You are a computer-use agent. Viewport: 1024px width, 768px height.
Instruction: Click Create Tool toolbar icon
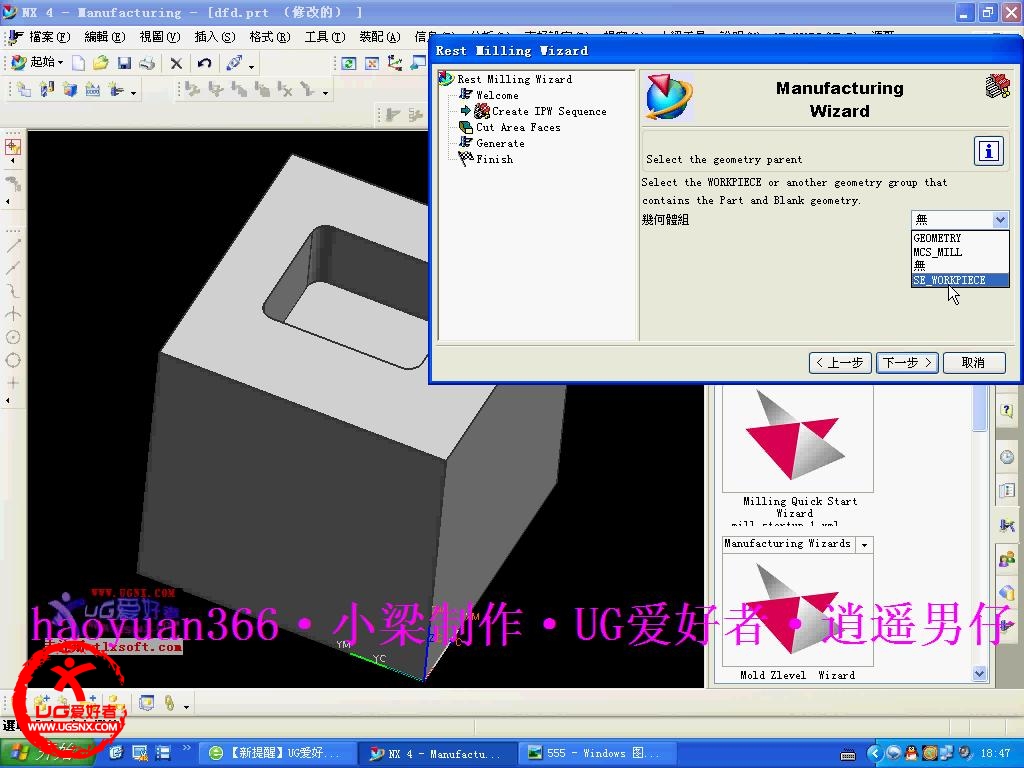pyautogui.click(x=47, y=90)
